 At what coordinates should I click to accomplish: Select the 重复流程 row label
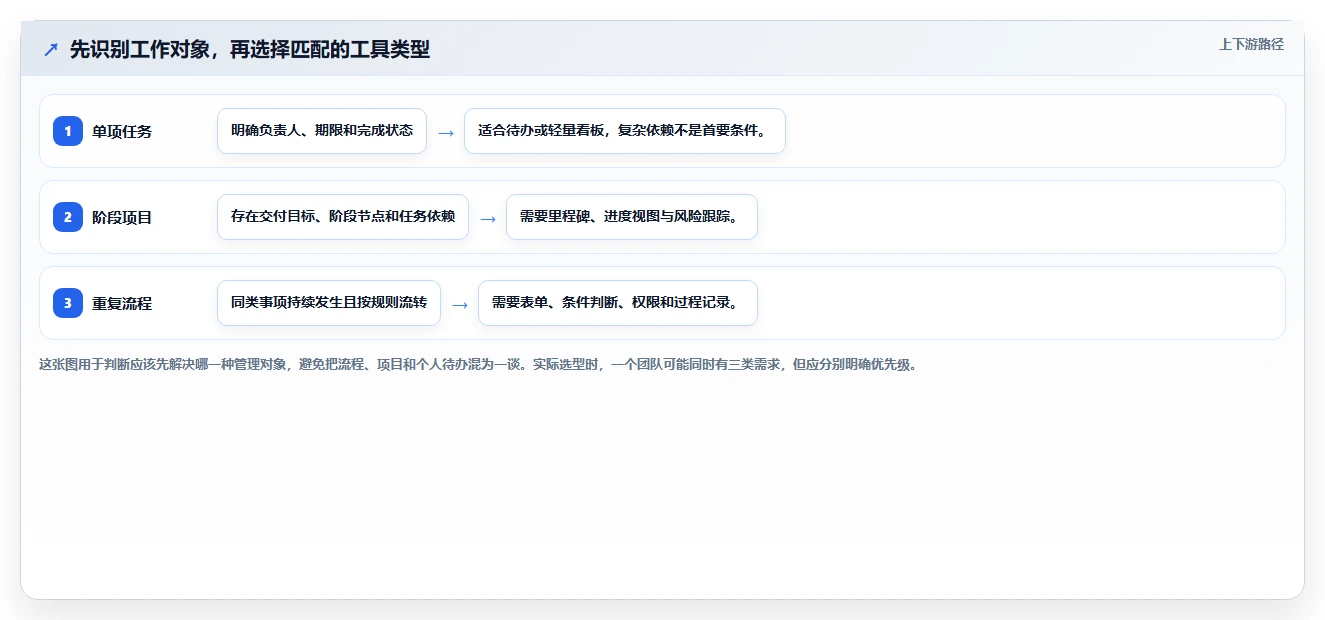pos(122,303)
